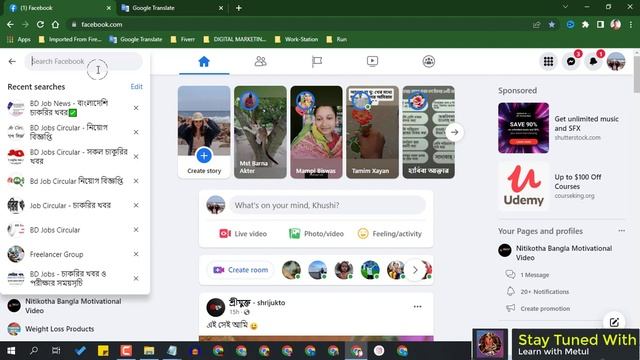Add a Photo/video to post
Viewport: 640px width, 360px height.
pyautogui.click(x=316, y=233)
